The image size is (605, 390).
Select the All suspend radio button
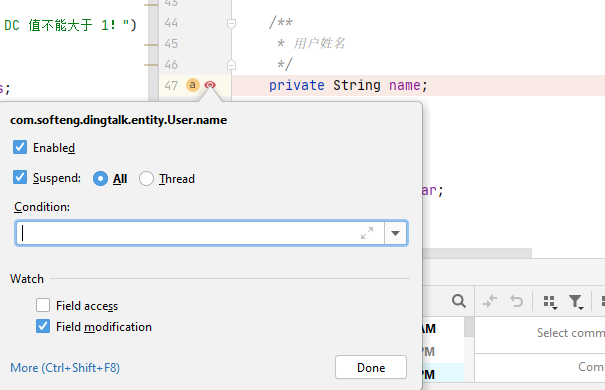(100, 179)
